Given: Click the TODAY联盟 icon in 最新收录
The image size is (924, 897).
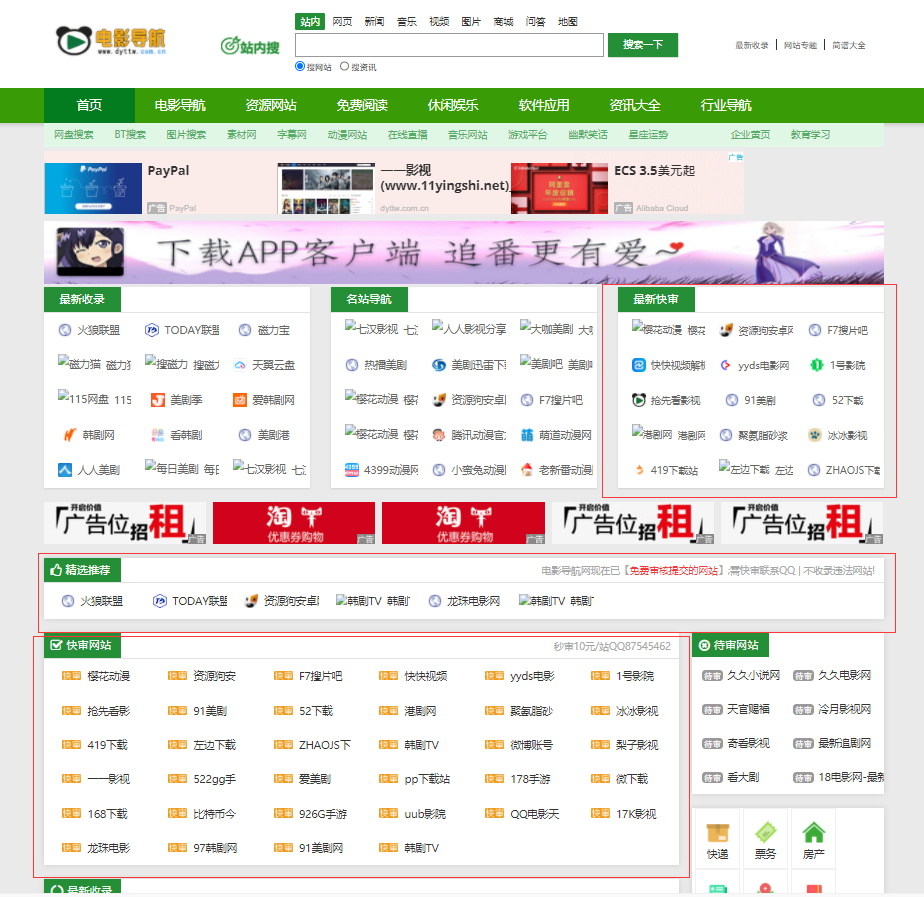Looking at the screenshot, I should pyautogui.click(x=151, y=330).
